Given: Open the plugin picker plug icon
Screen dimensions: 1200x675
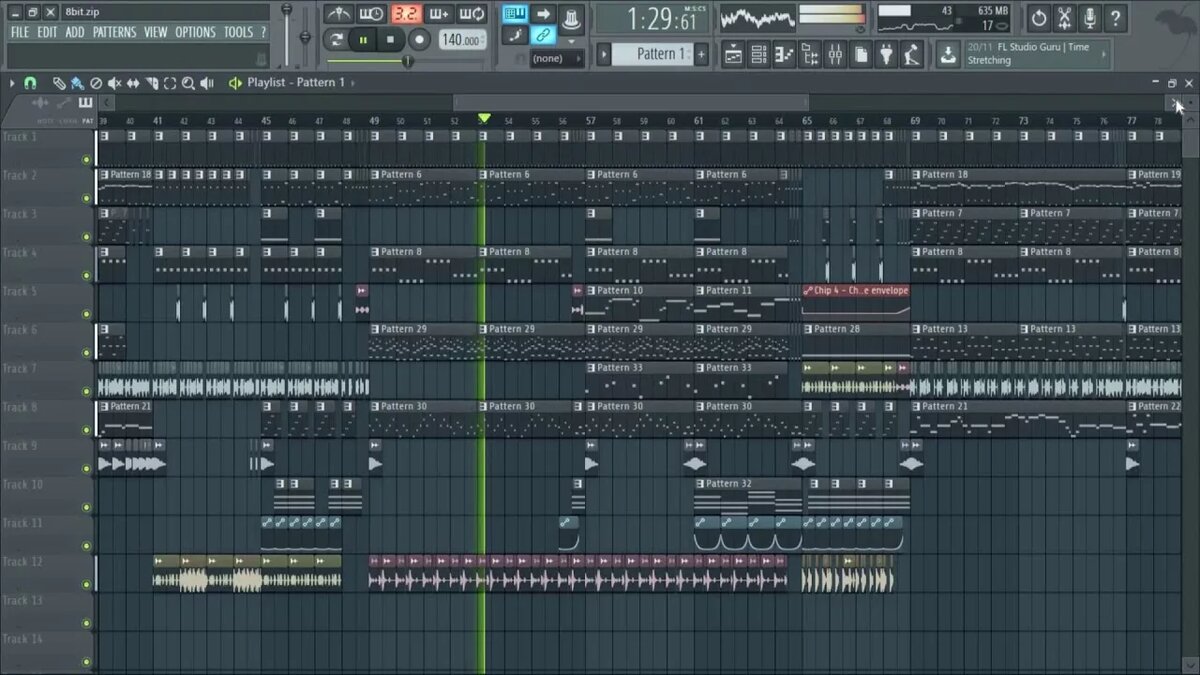Looking at the screenshot, I should [x=886, y=55].
